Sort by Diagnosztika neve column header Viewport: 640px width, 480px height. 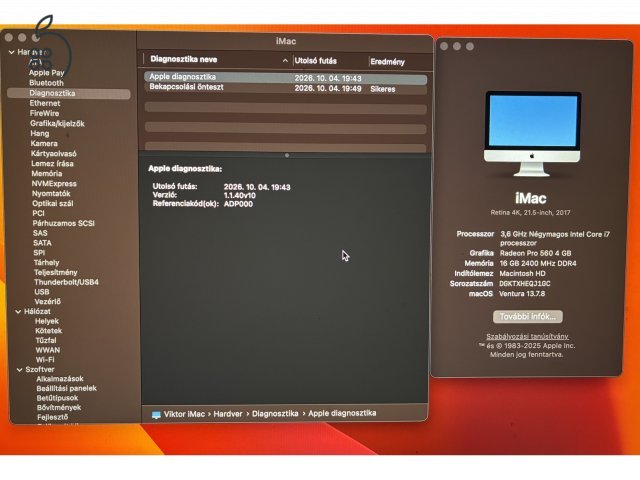tap(184, 60)
